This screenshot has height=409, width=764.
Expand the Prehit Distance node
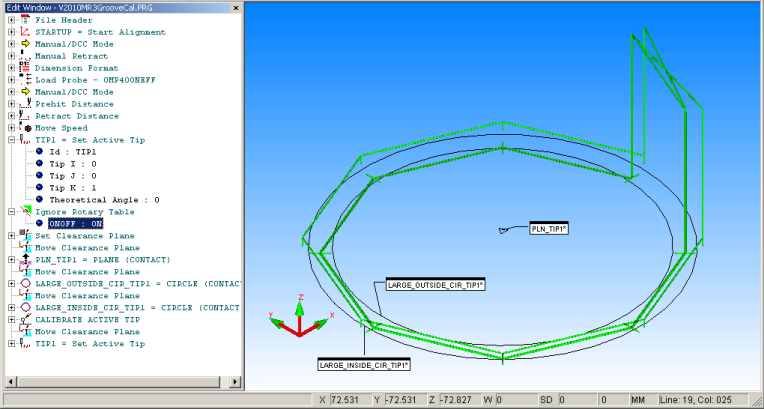[10, 104]
